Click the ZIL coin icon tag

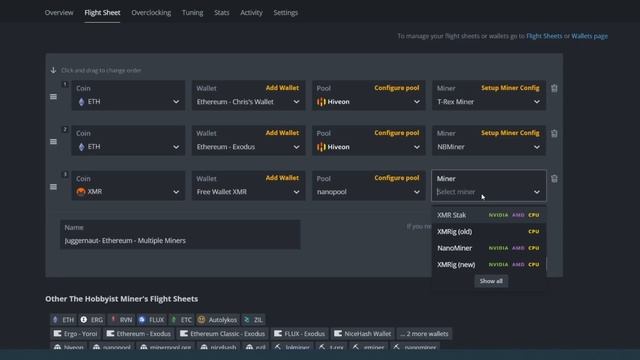[x=247, y=320]
